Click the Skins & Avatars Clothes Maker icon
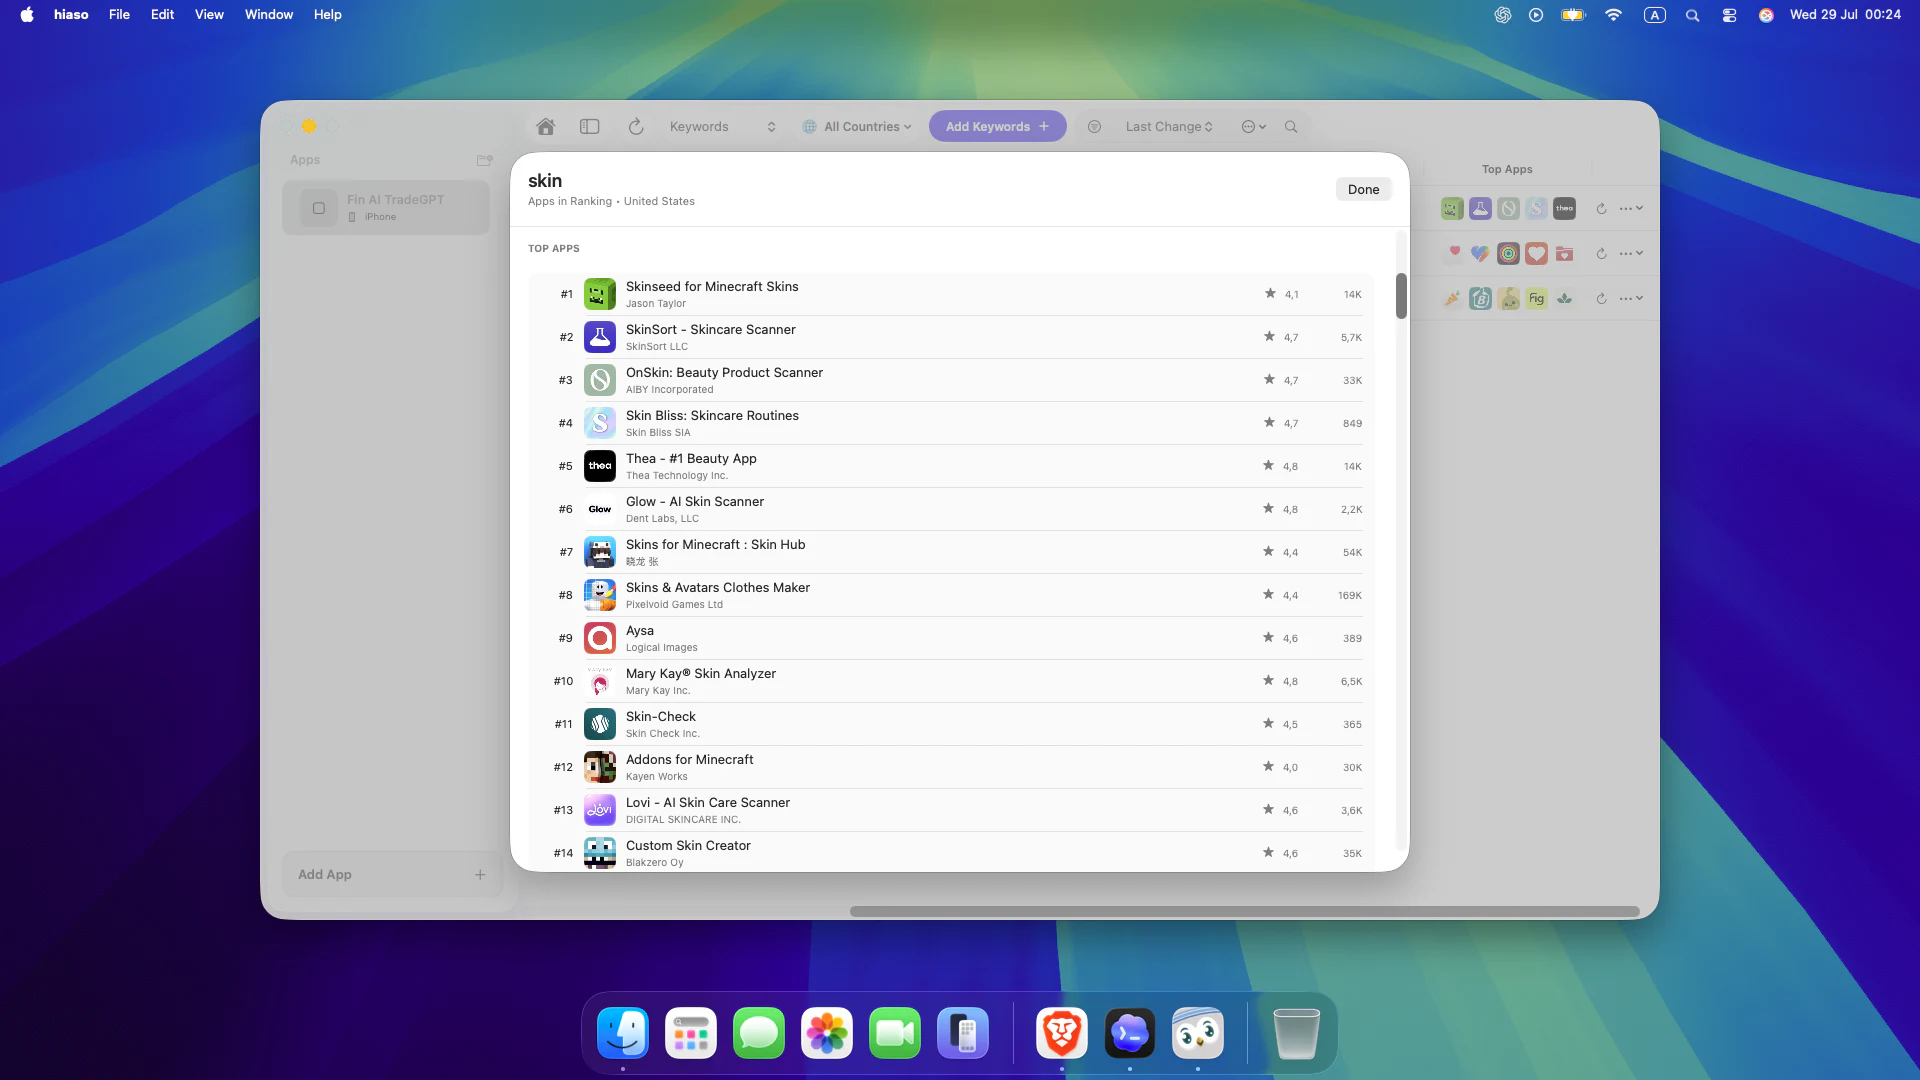 600,596
